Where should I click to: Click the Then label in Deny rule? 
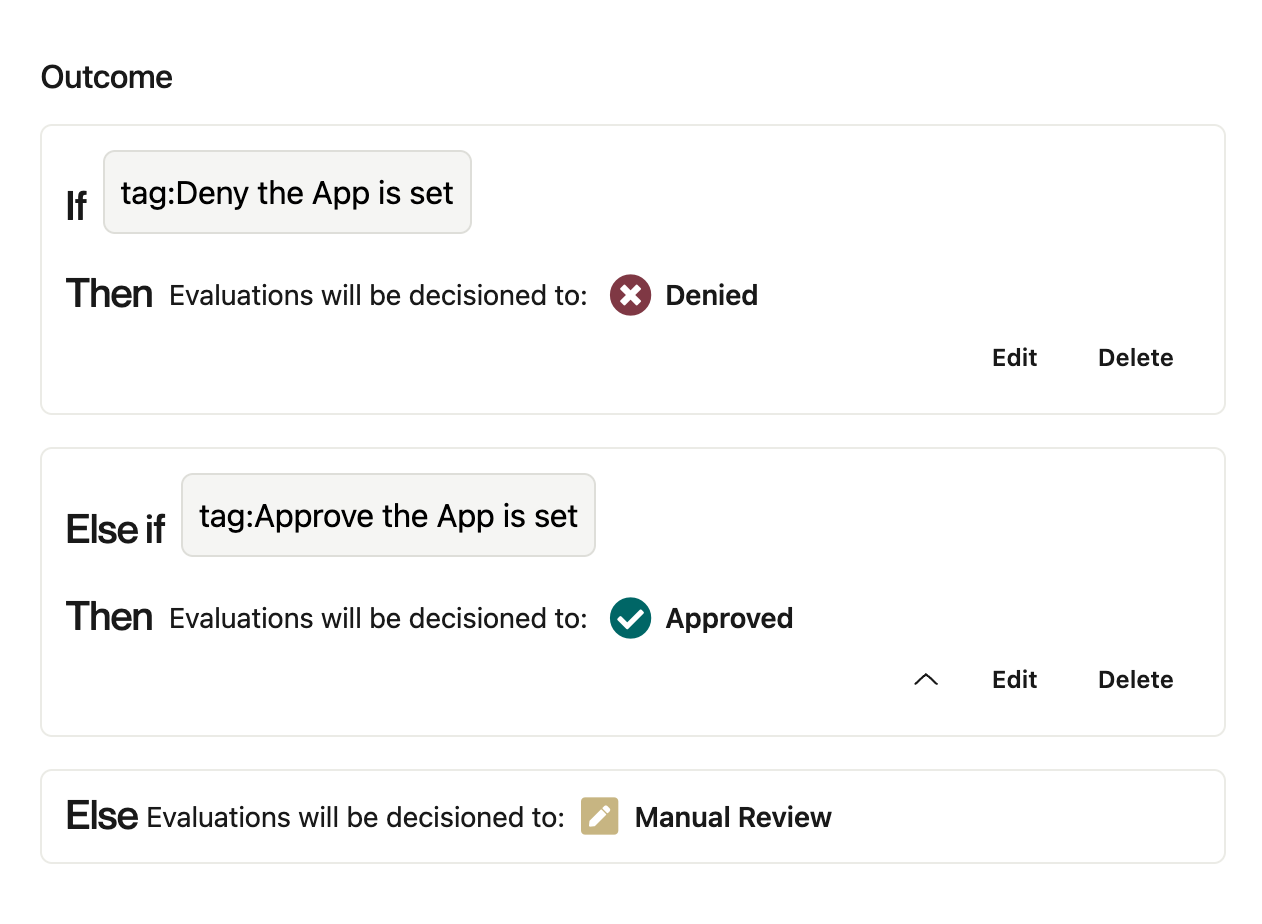click(109, 294)
